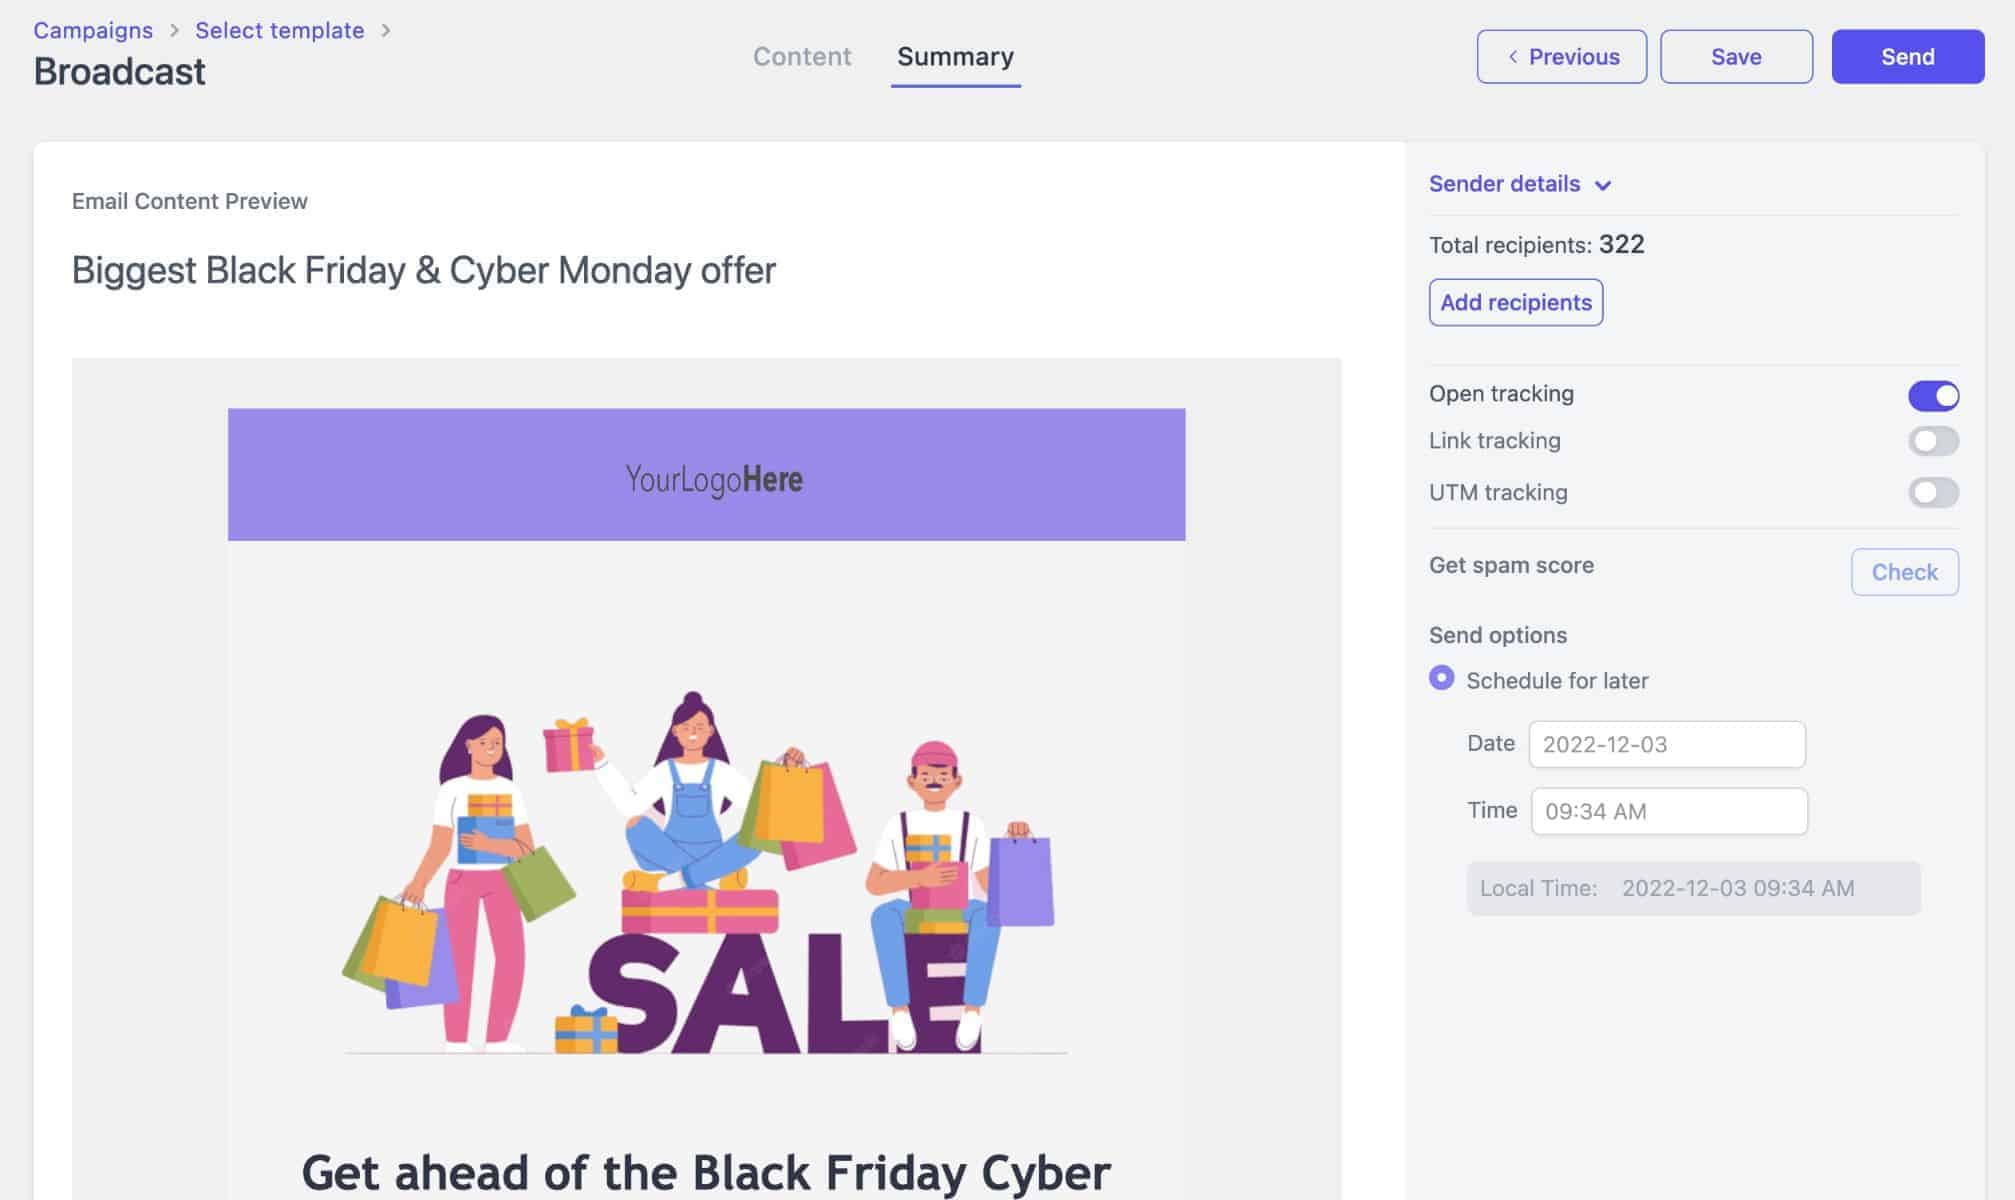Click the Sender details dropdown chevron
The image size is (2015, 1200).
(x=1607, y=184)
